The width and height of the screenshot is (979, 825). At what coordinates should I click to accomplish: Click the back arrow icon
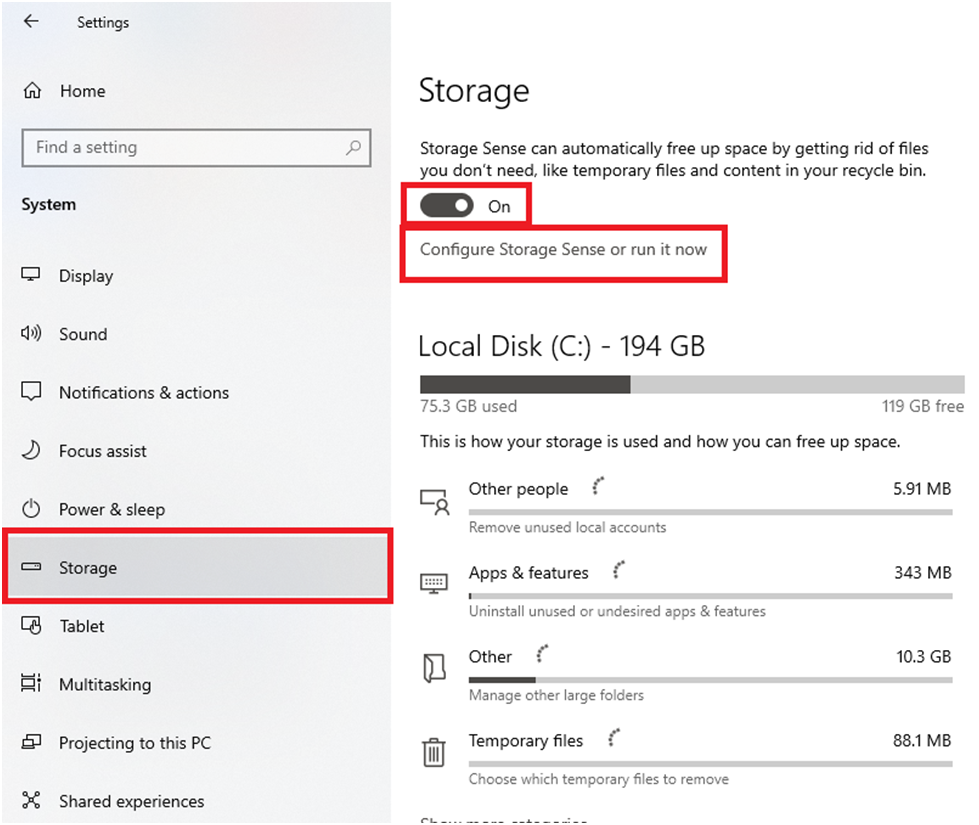coord(31,21)
